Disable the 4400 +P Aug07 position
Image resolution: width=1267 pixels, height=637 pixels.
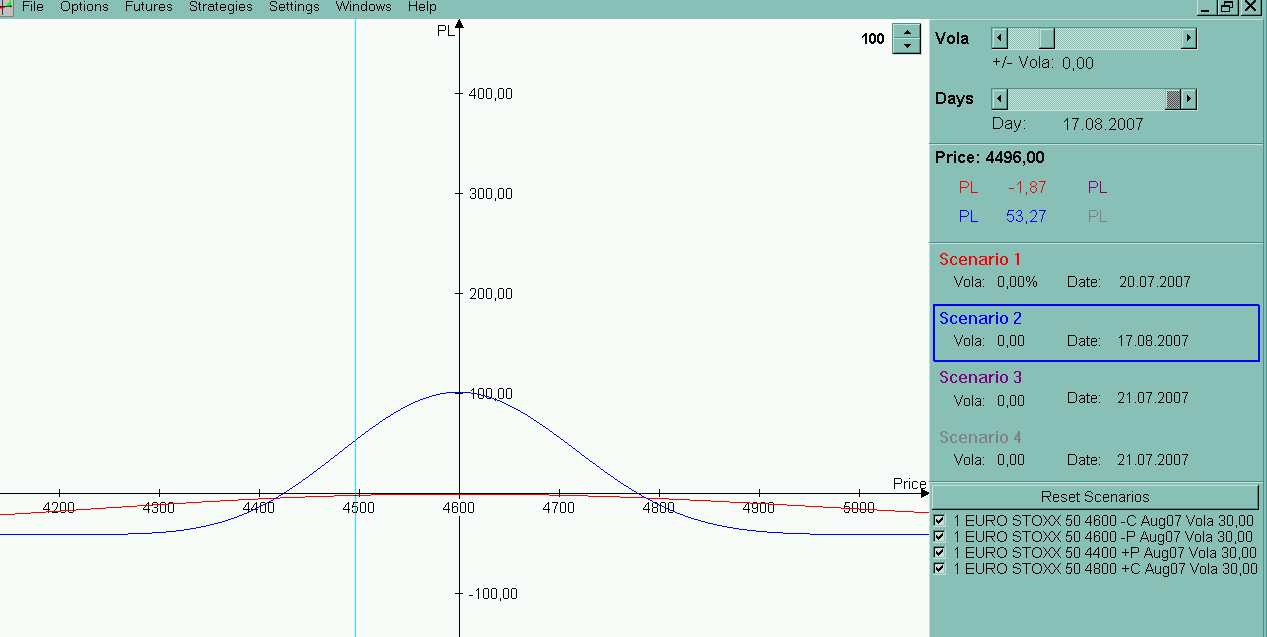(x=939, y=553)
